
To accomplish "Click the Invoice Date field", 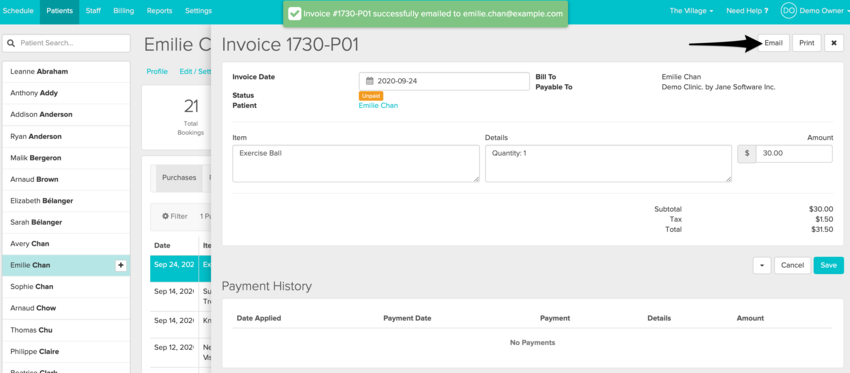I will pyautogui.click(x=444, y=81).
